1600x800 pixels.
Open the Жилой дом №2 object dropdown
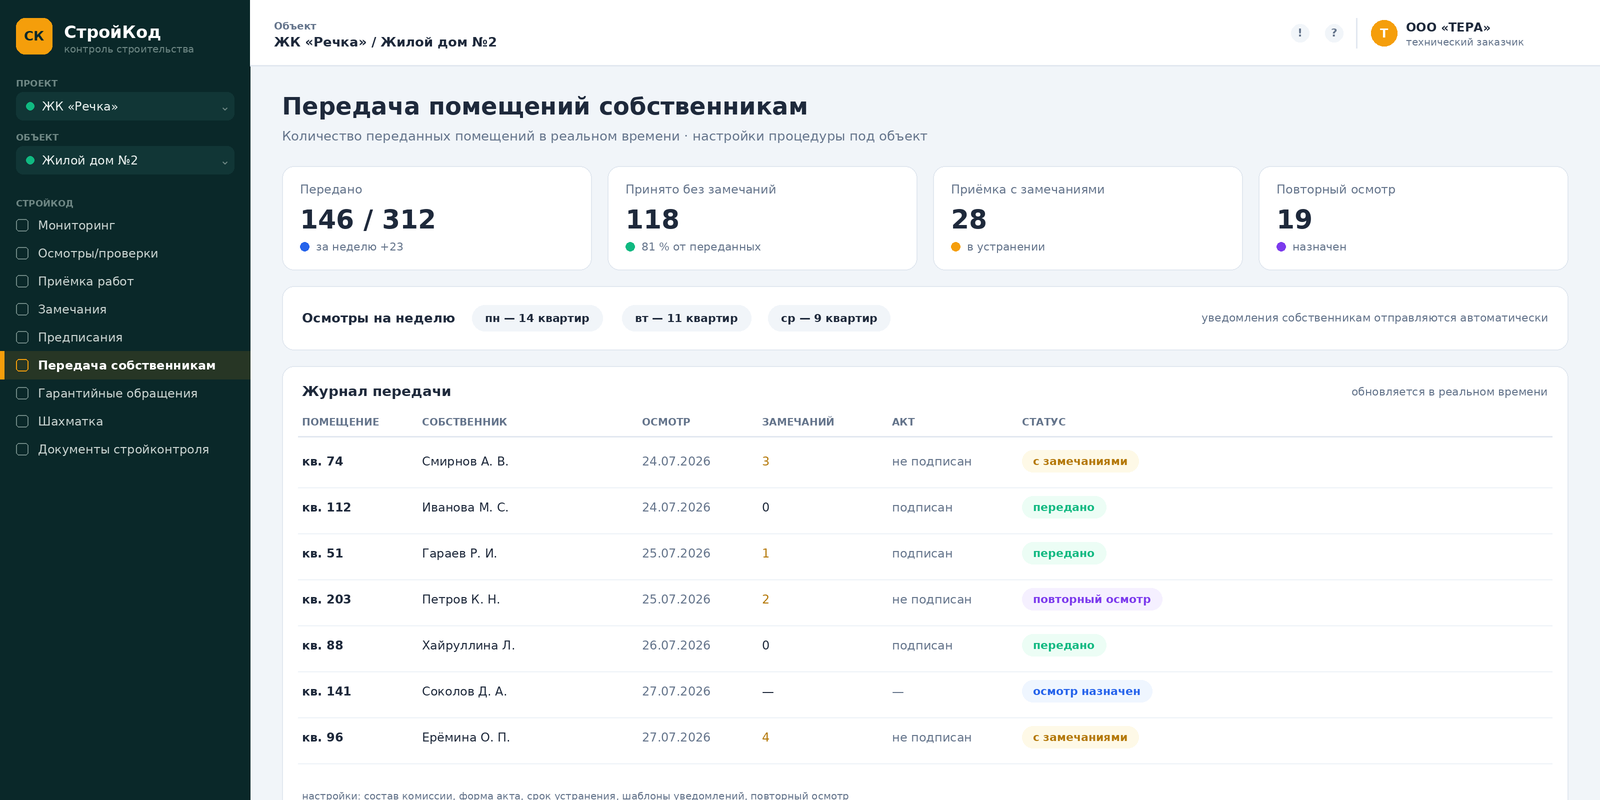point(125,160)
